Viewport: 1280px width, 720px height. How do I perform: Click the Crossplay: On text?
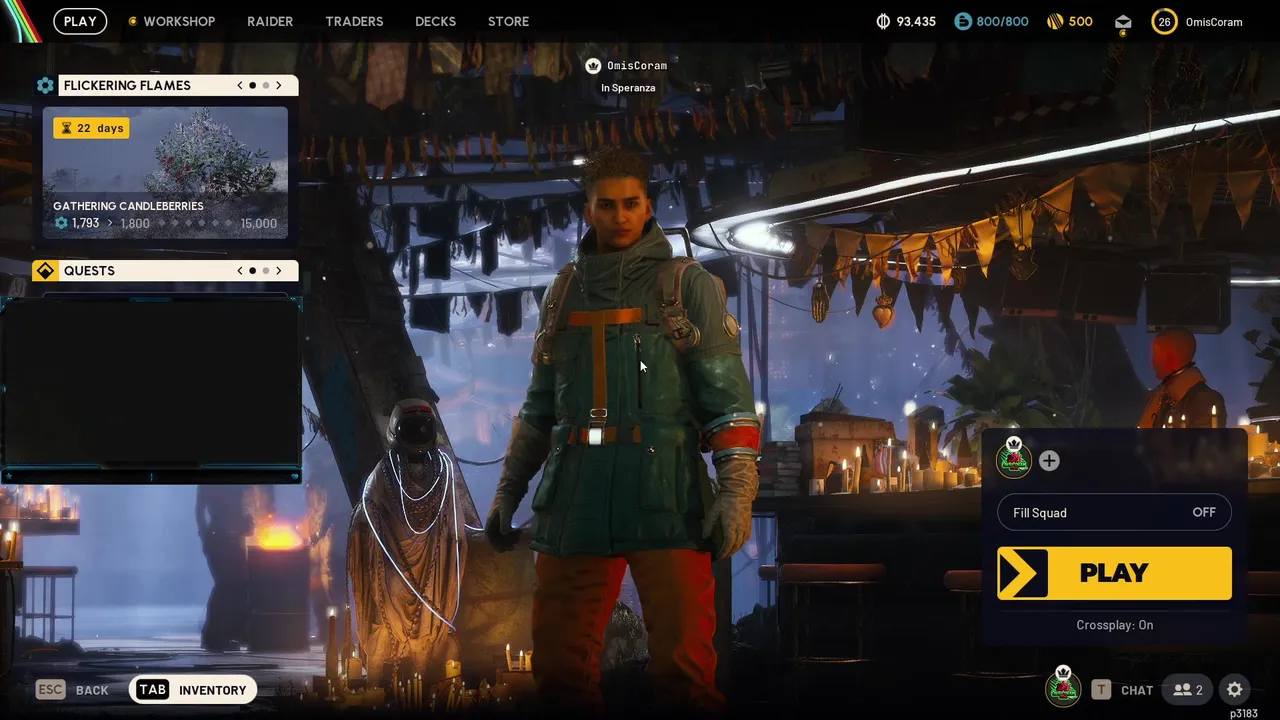tap(1115, 625)
